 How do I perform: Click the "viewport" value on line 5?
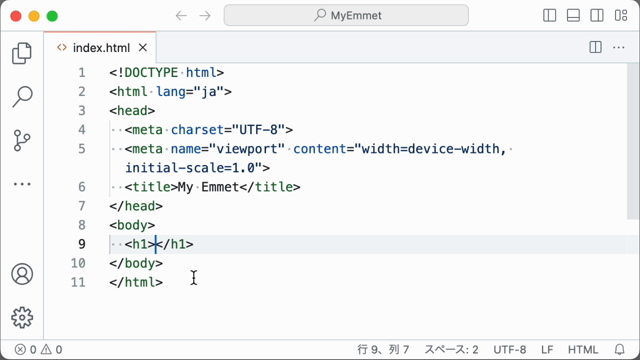pos(247,149)
